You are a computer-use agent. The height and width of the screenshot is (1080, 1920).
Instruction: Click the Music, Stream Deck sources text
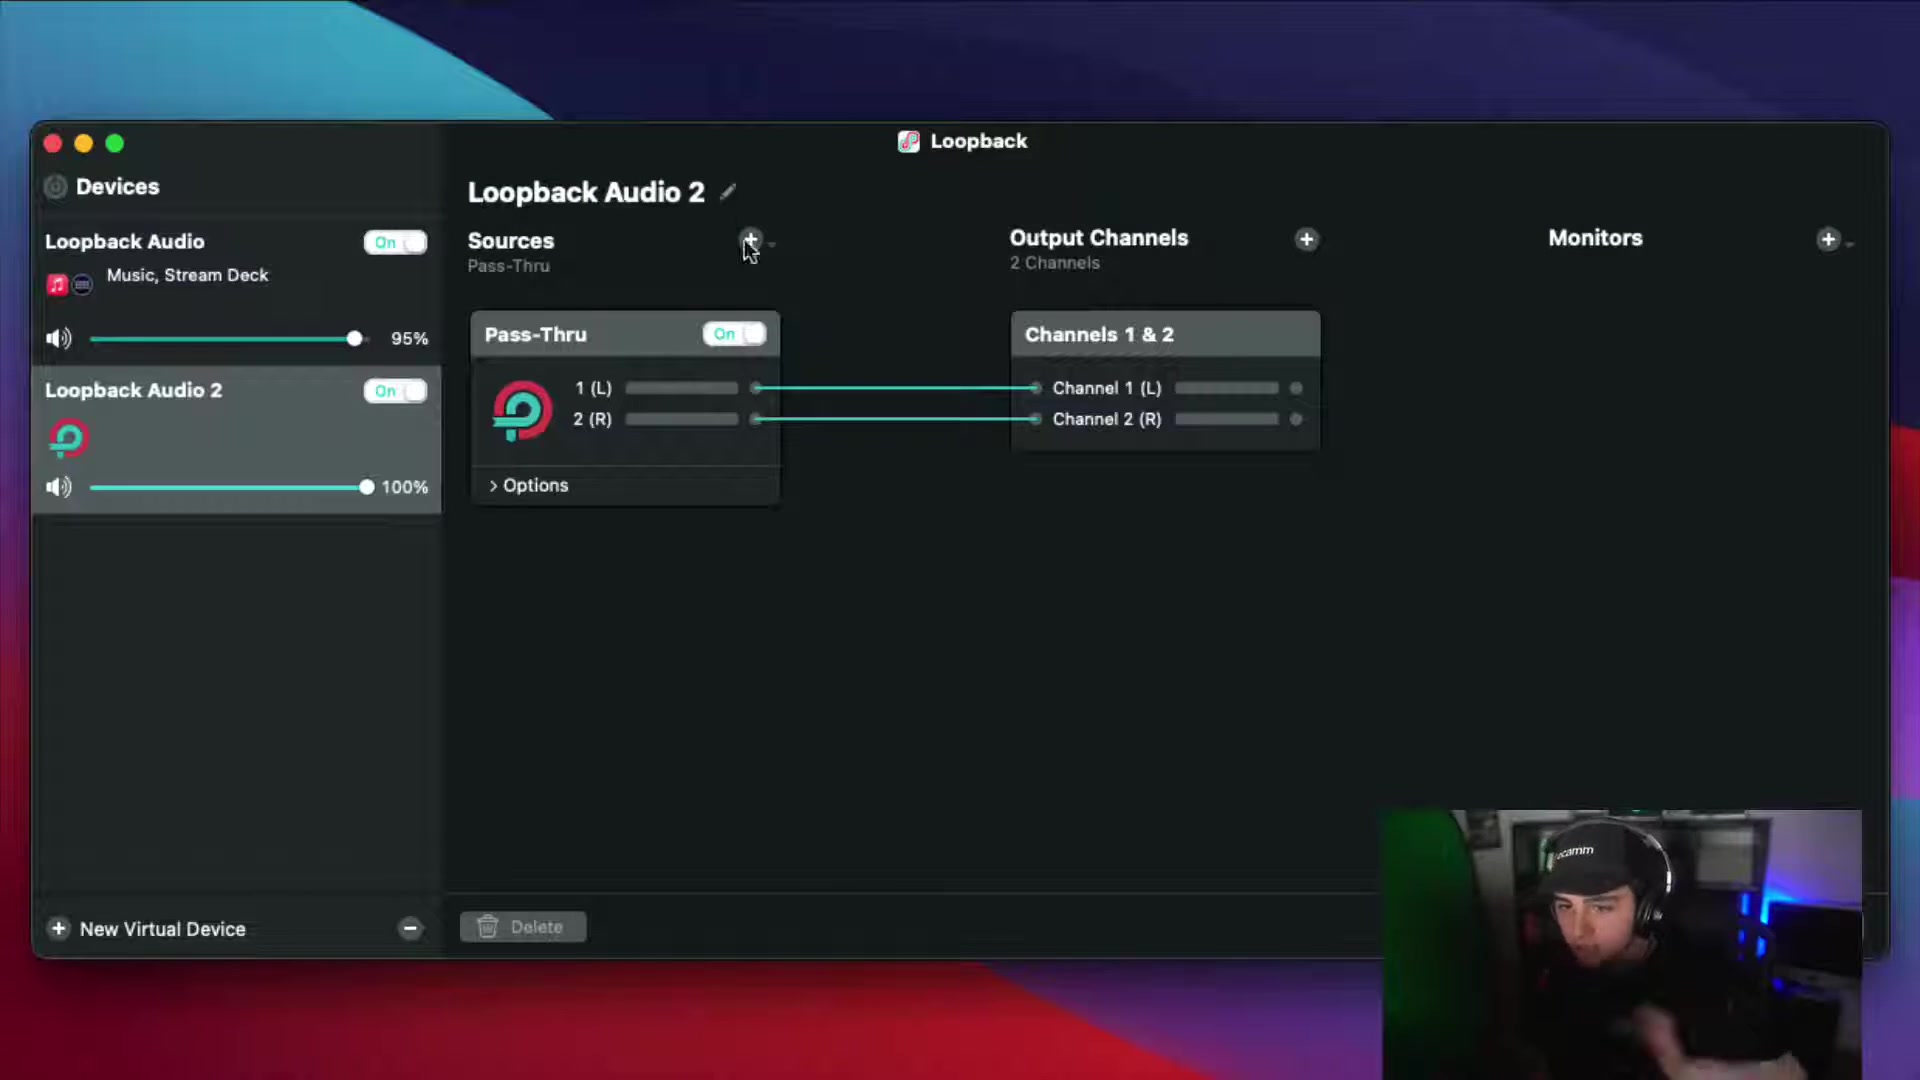[x=187, y=275]
